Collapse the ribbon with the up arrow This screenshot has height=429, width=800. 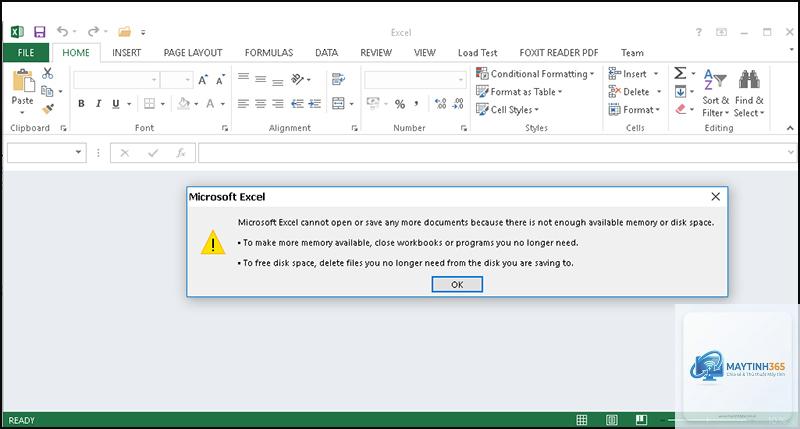coord(790,128)
